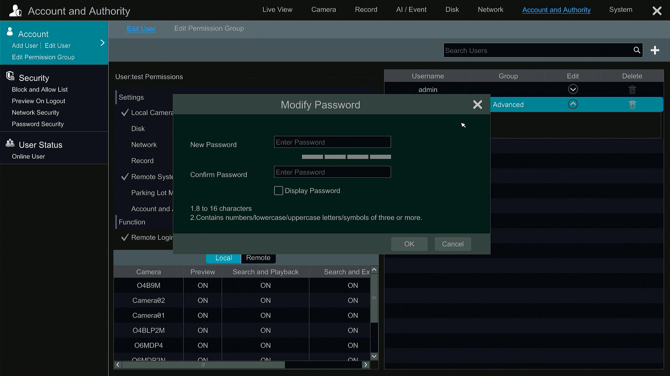
Task: Close the Modify Password dialog
Action: (477, 105)
